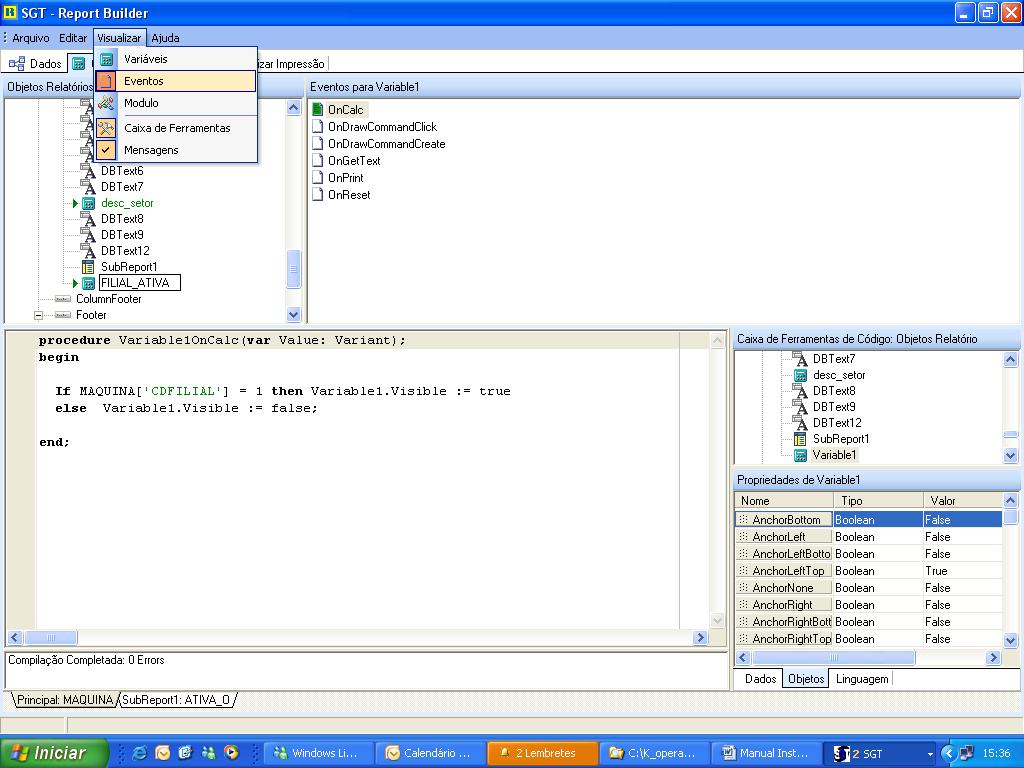
Task: Click the Modulo icon in Visualizar menu
Action: pos(107,103)
